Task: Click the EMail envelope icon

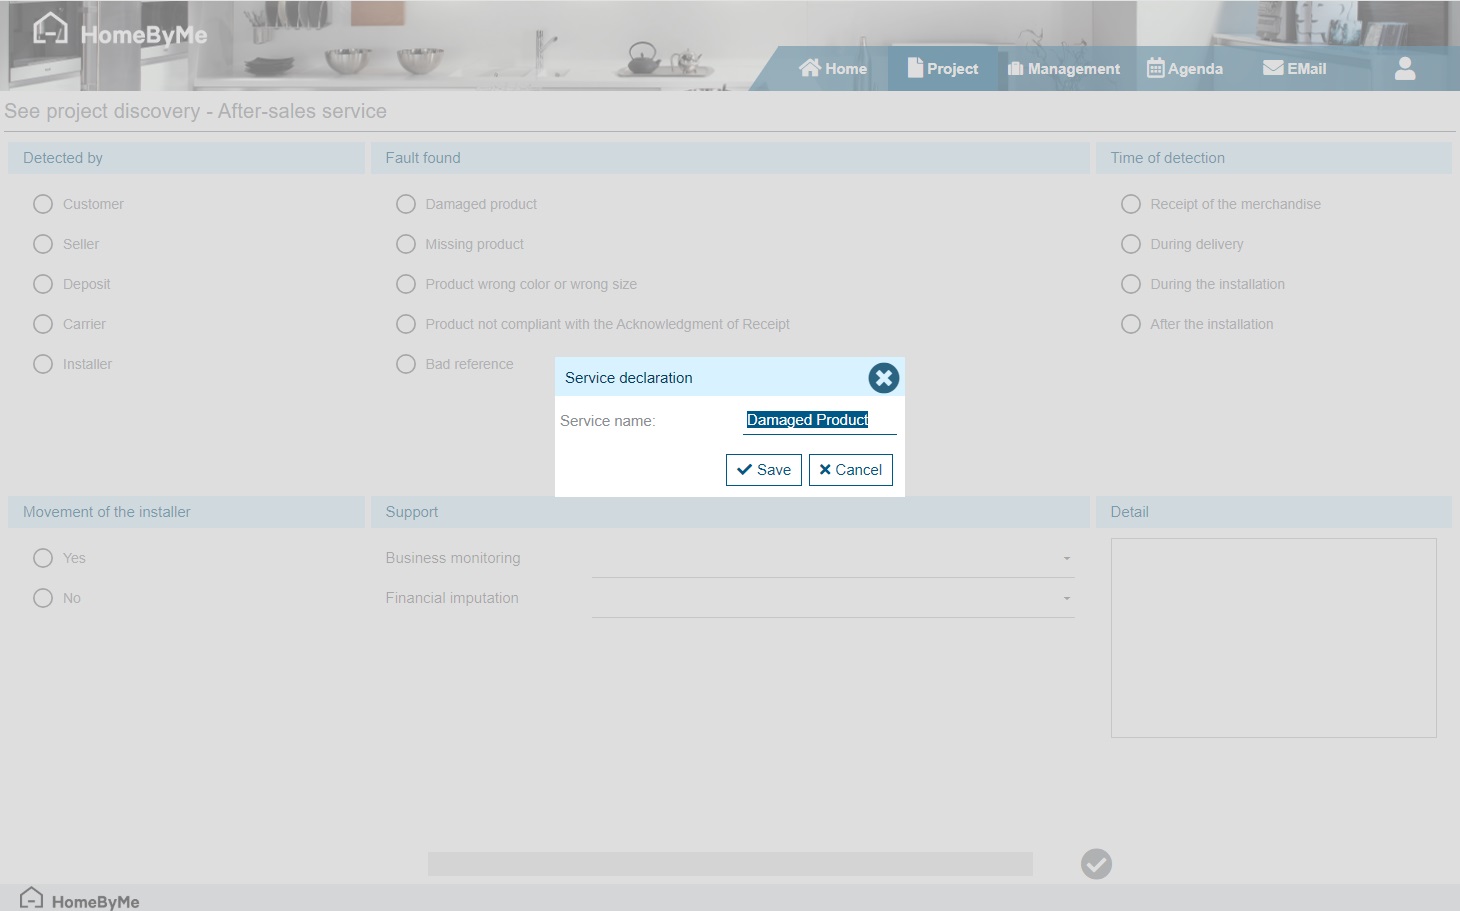Action: click(x=1272, y=68)
